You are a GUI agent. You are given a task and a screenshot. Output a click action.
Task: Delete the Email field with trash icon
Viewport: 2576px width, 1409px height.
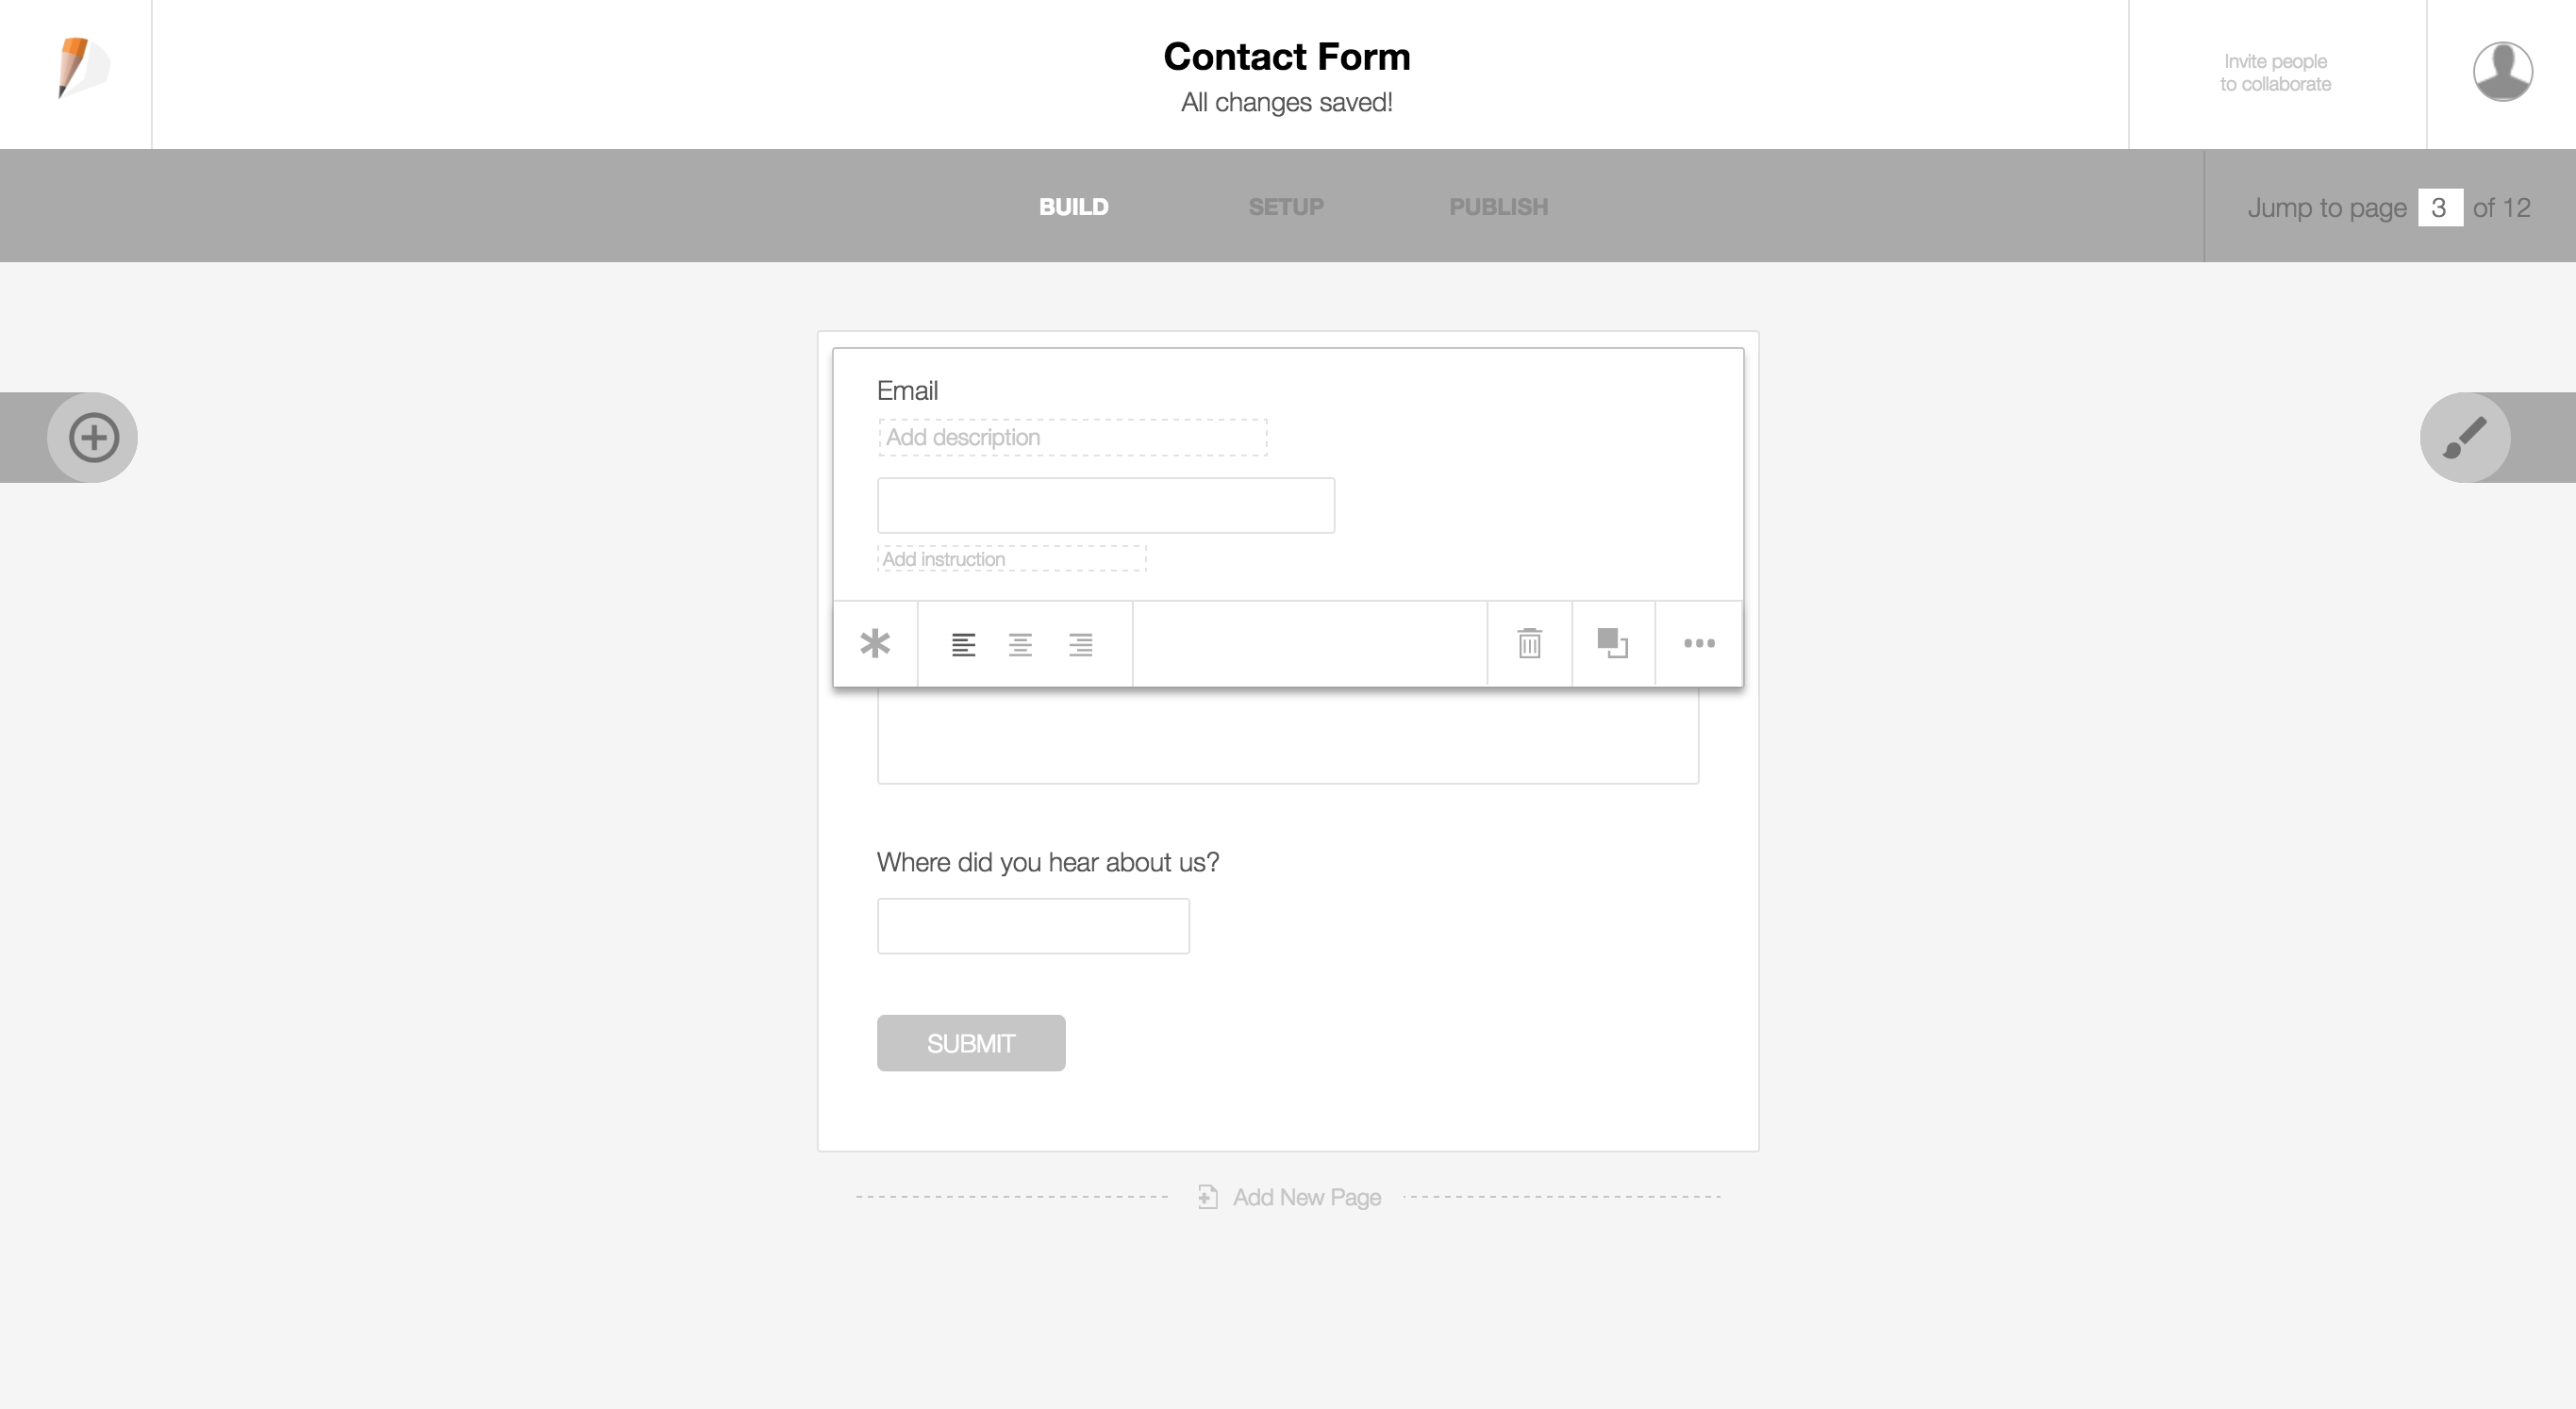coord(1529,644)
